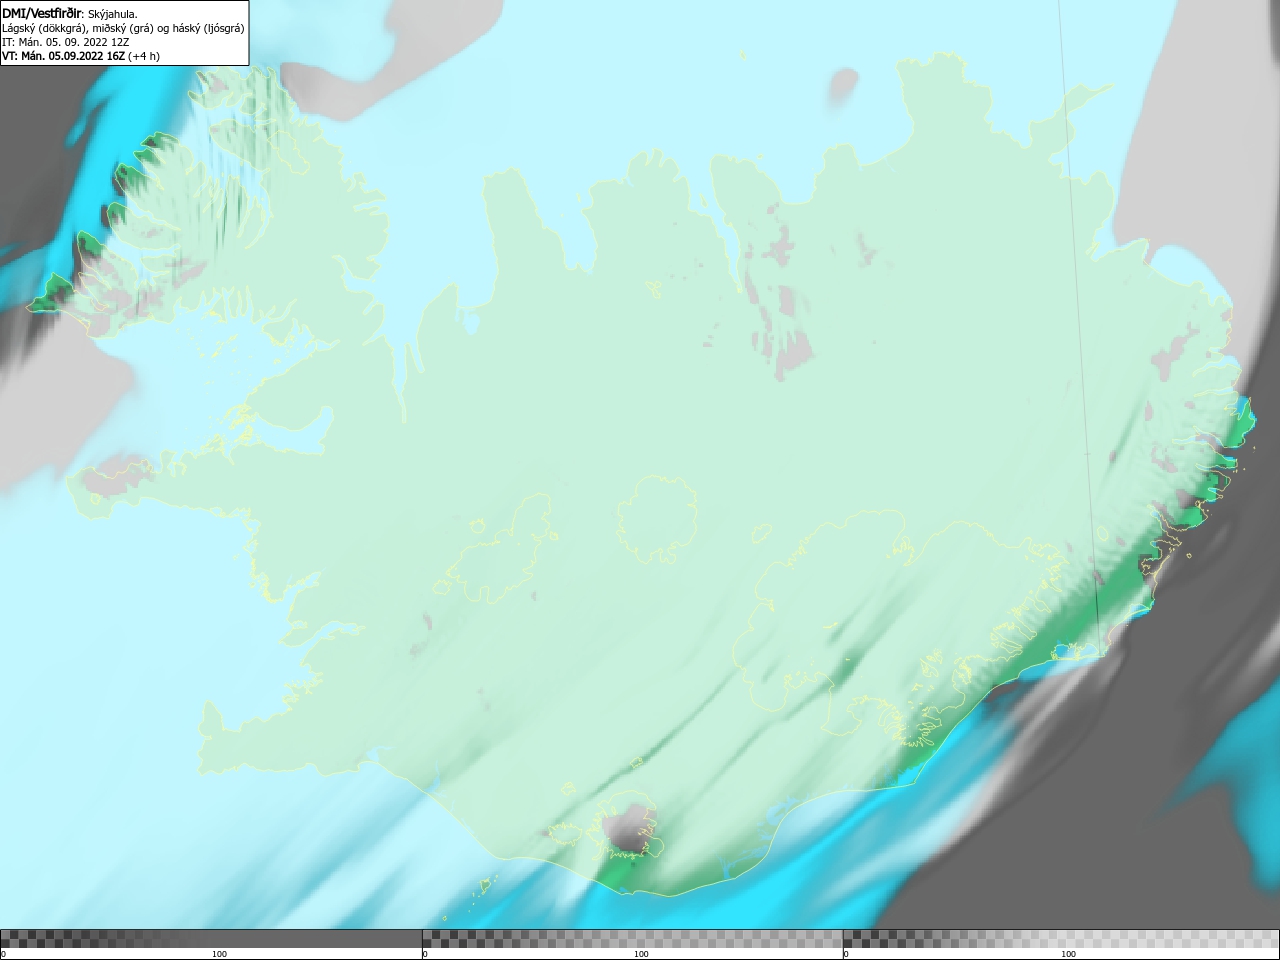Click the 'IT: Mán. 05. 09. 2022 12Z' line
1280x960 pixels.
tap(65, 42)
